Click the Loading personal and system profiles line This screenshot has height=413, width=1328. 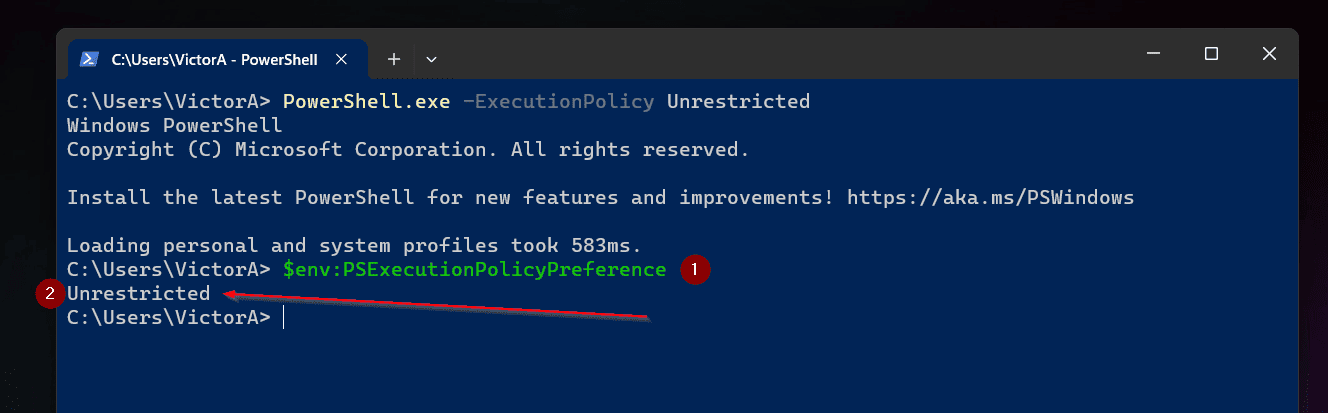354,245
